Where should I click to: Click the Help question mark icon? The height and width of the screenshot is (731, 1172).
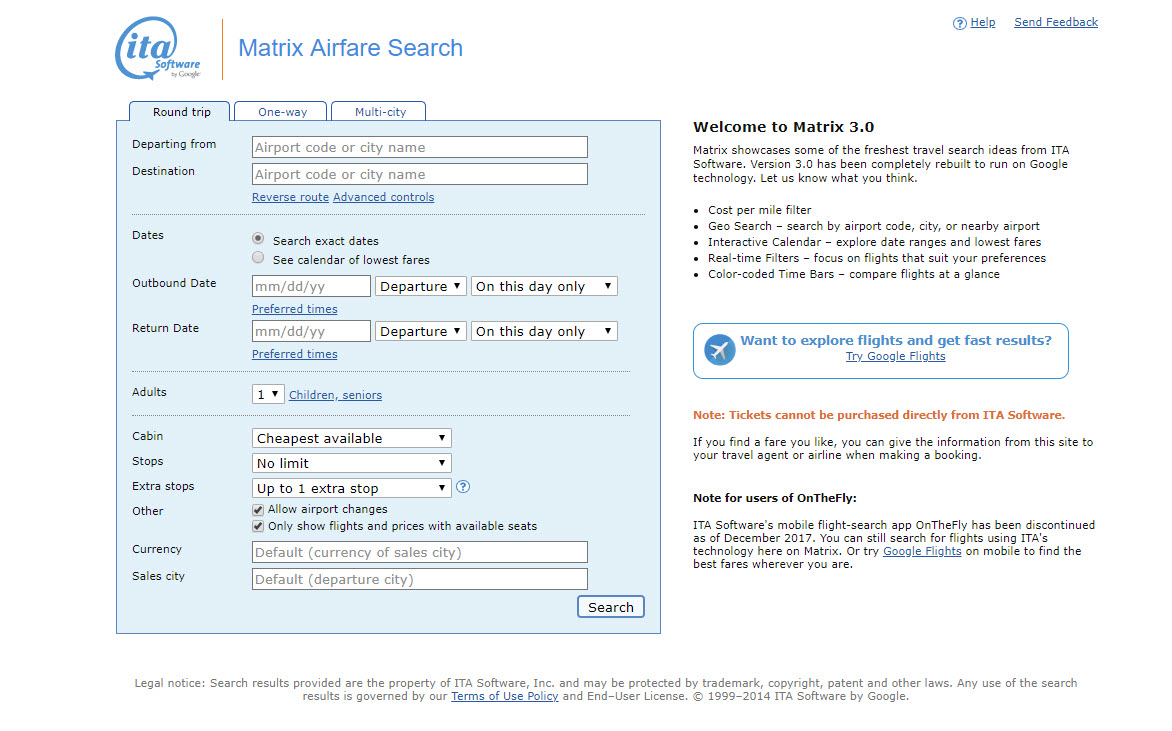click(960, 23)
